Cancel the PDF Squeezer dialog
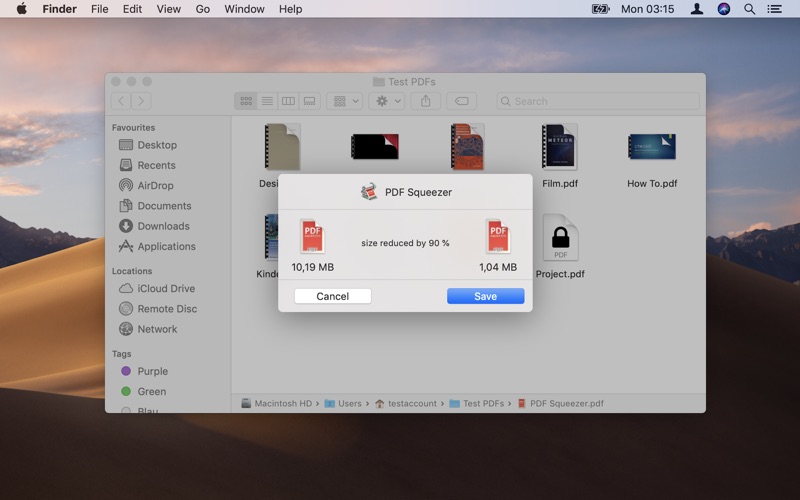Screen dimensions: 800x500 pyautogui.click(x=333, y=296)
